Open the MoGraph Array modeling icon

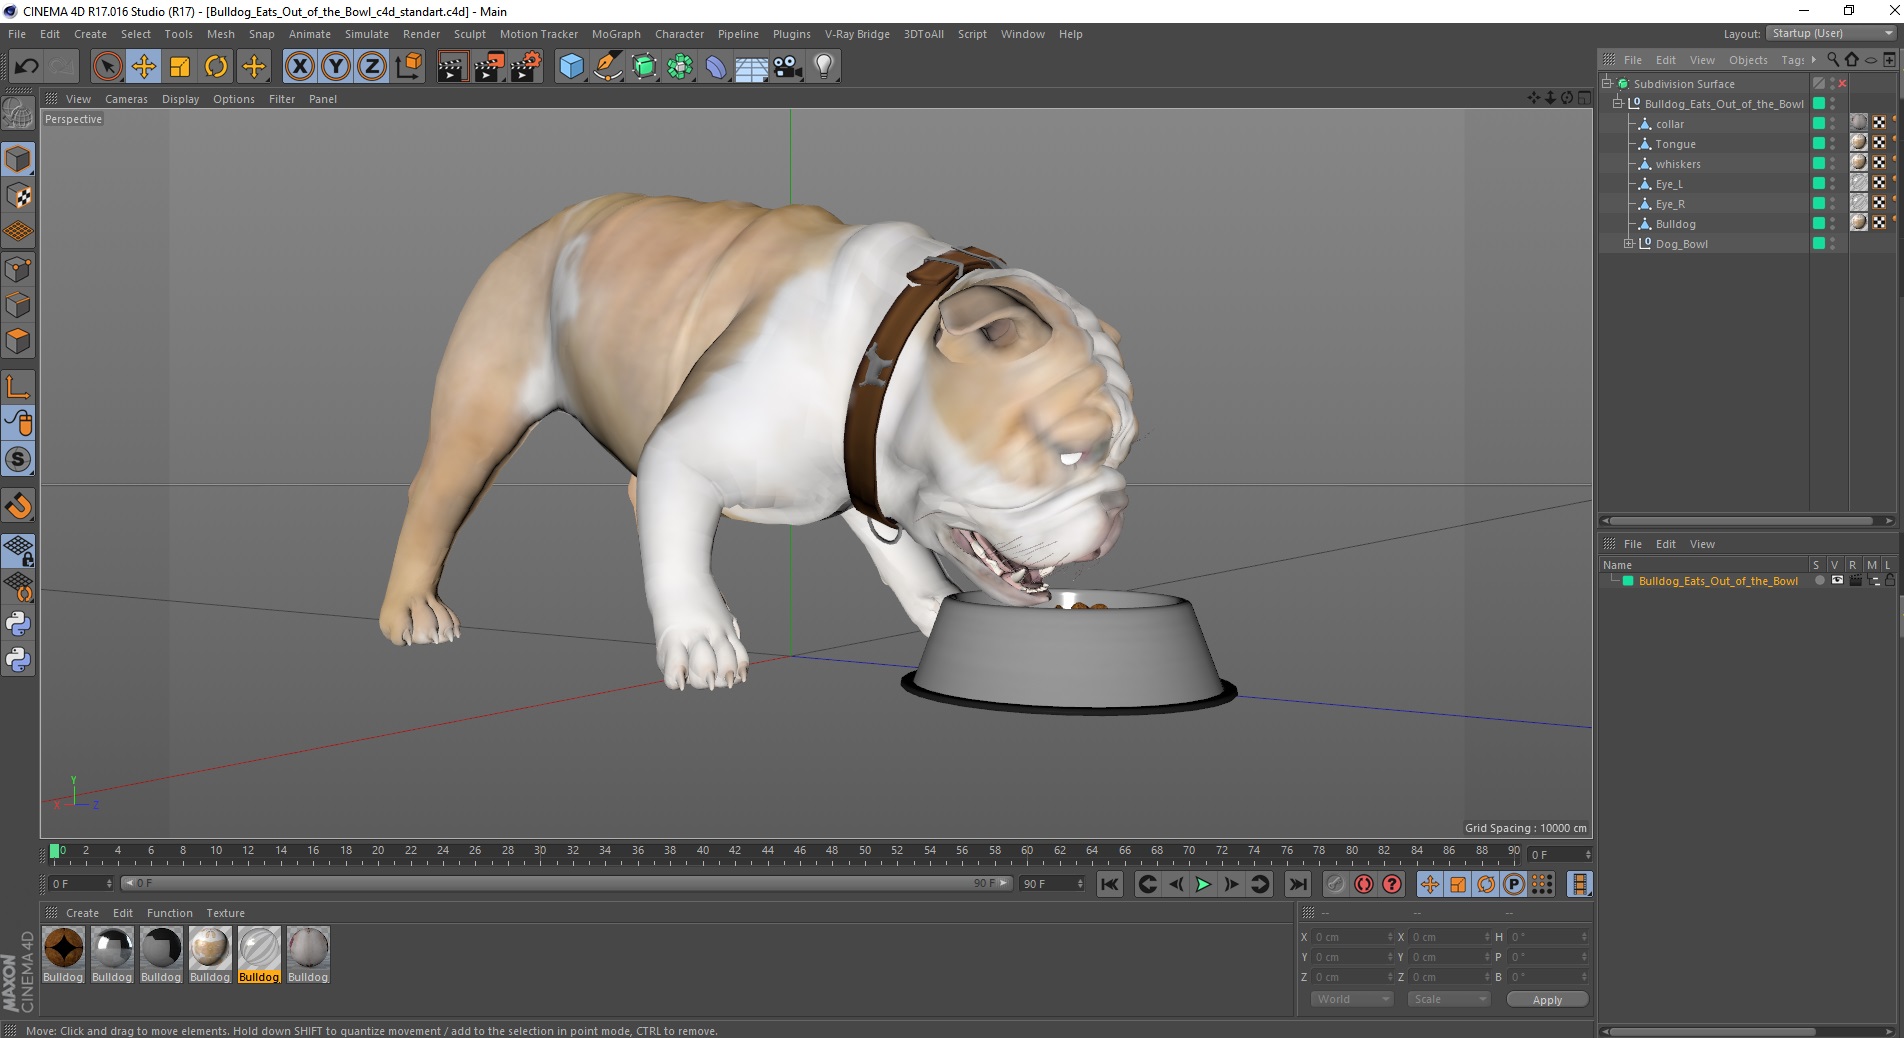[x=680, y=67]
